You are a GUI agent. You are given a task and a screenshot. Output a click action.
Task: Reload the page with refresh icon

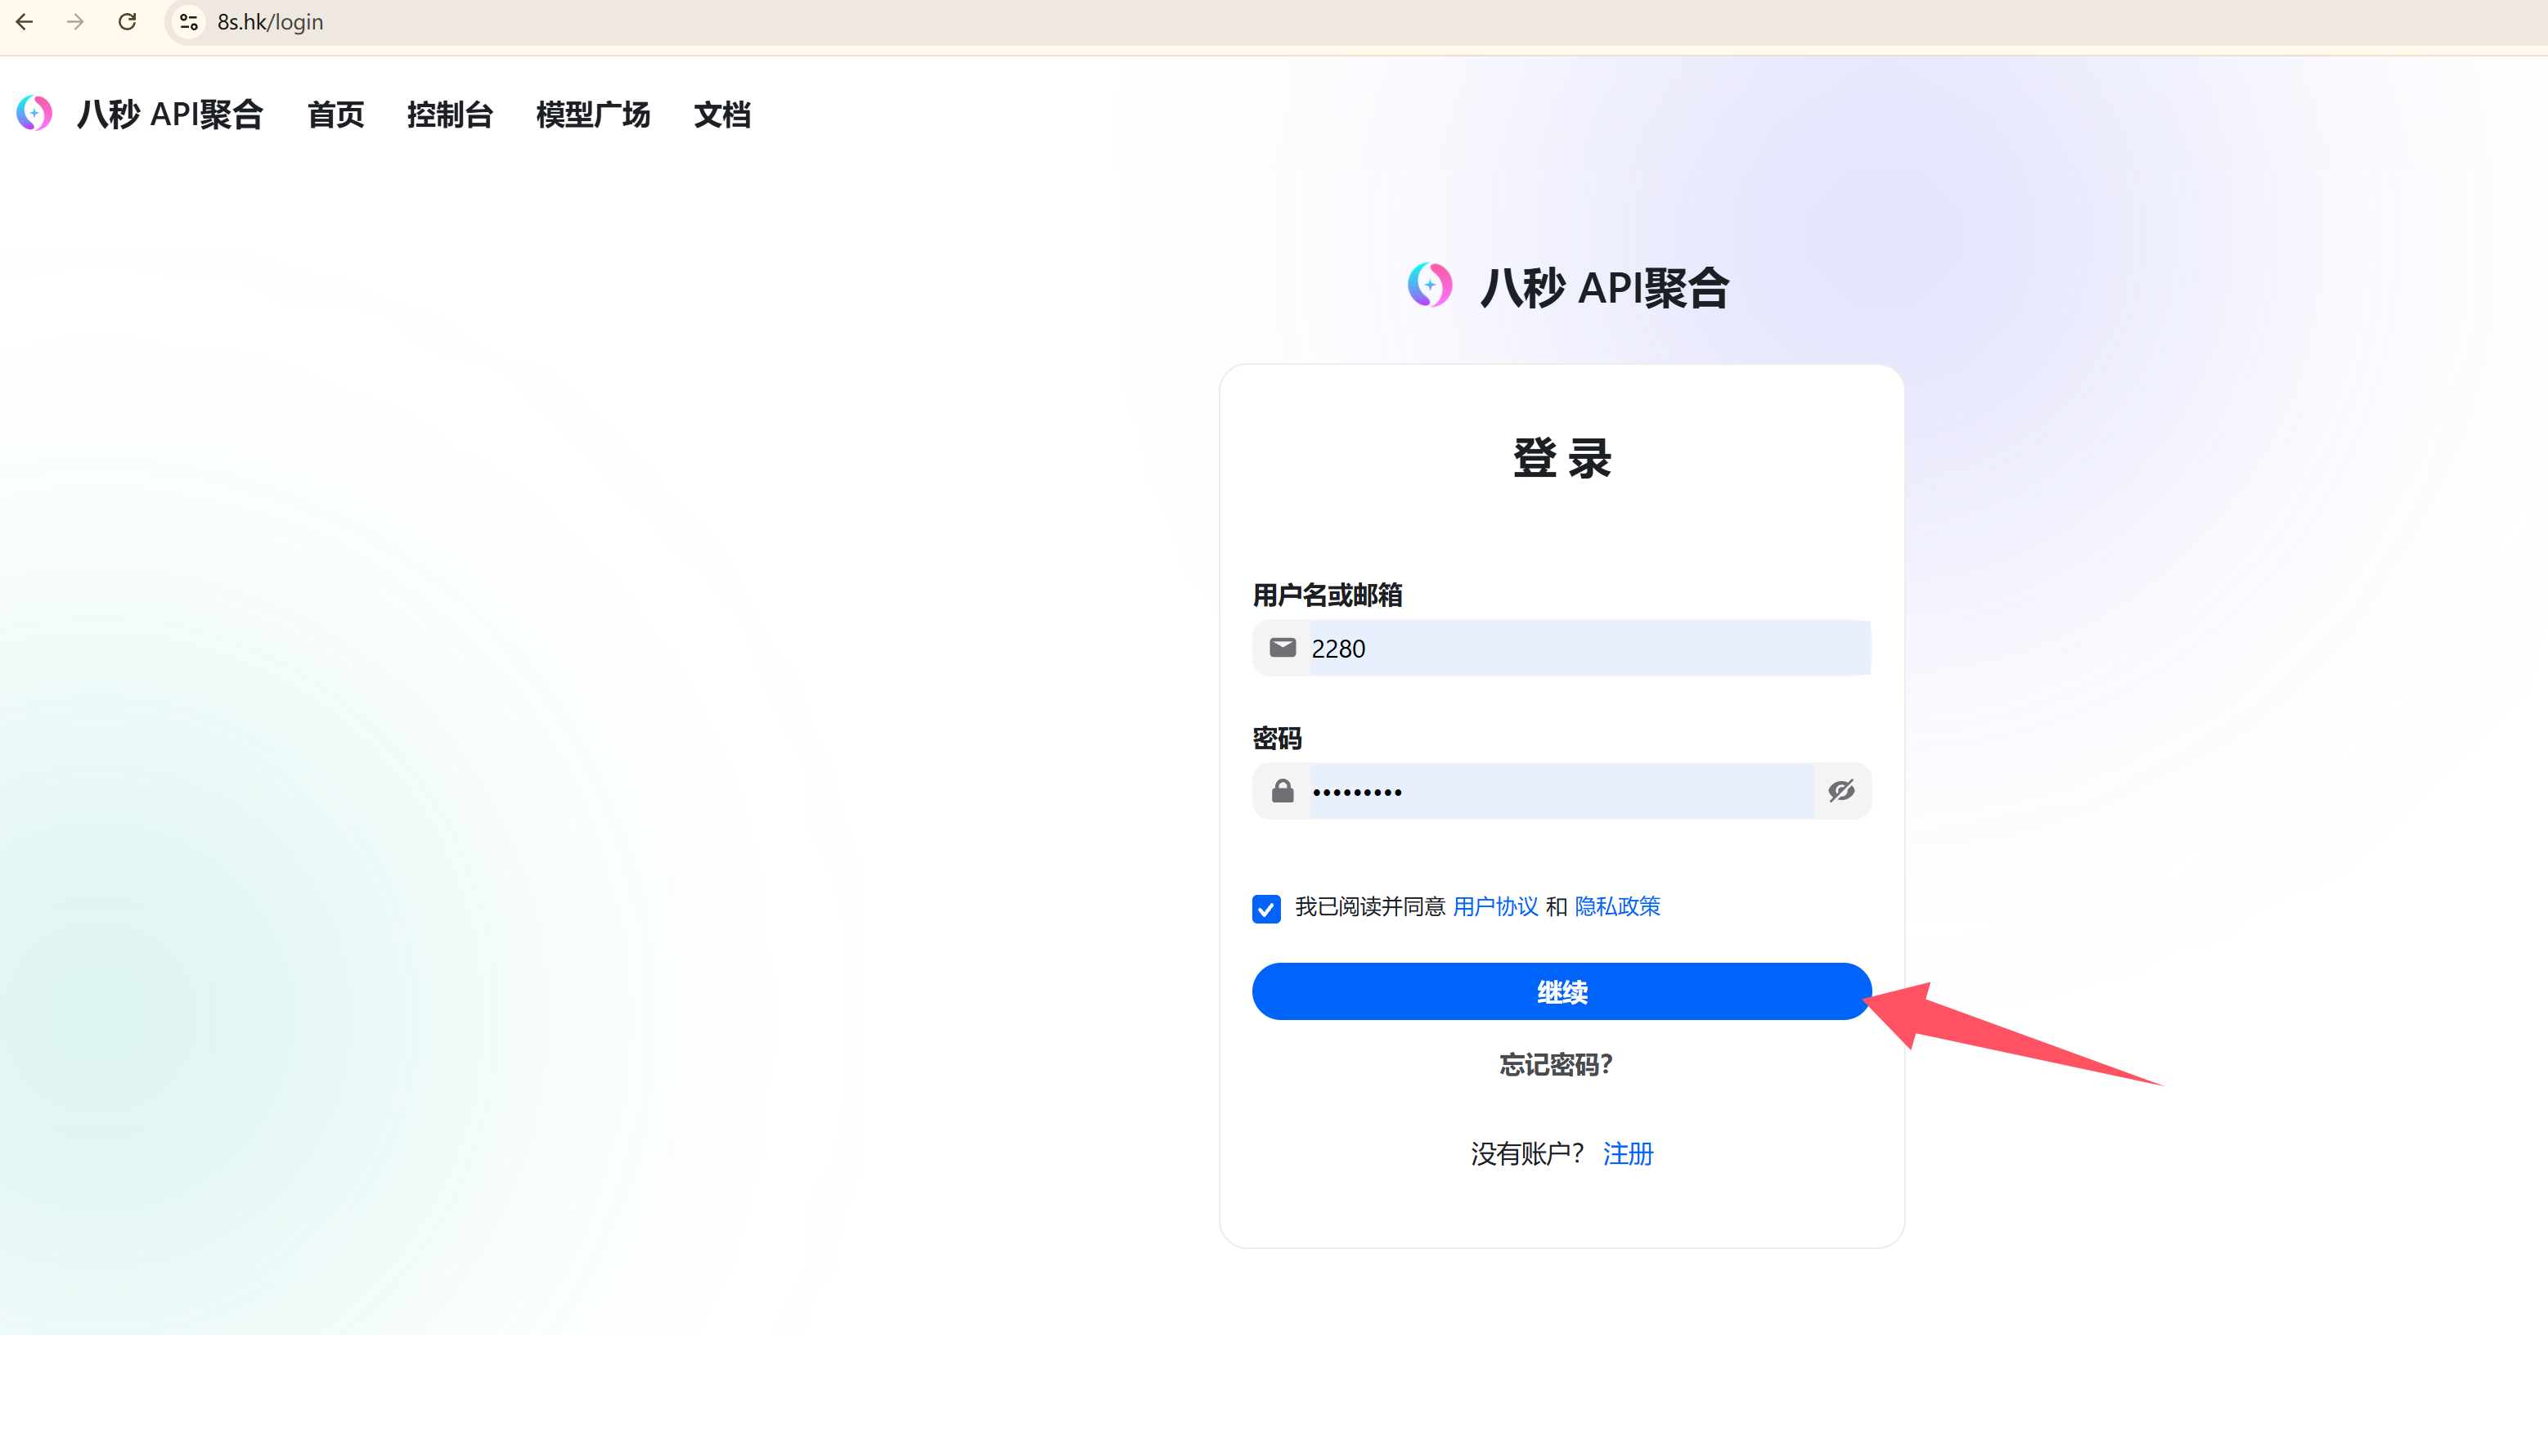[x=127, y=21]
